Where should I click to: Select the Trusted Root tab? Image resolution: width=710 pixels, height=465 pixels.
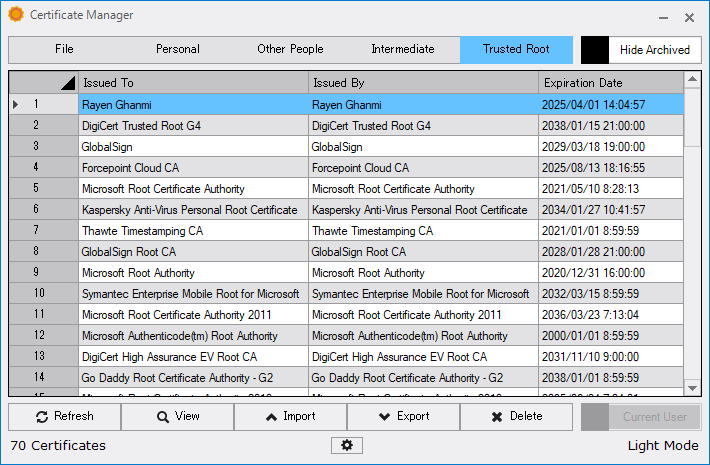point(516,49)
